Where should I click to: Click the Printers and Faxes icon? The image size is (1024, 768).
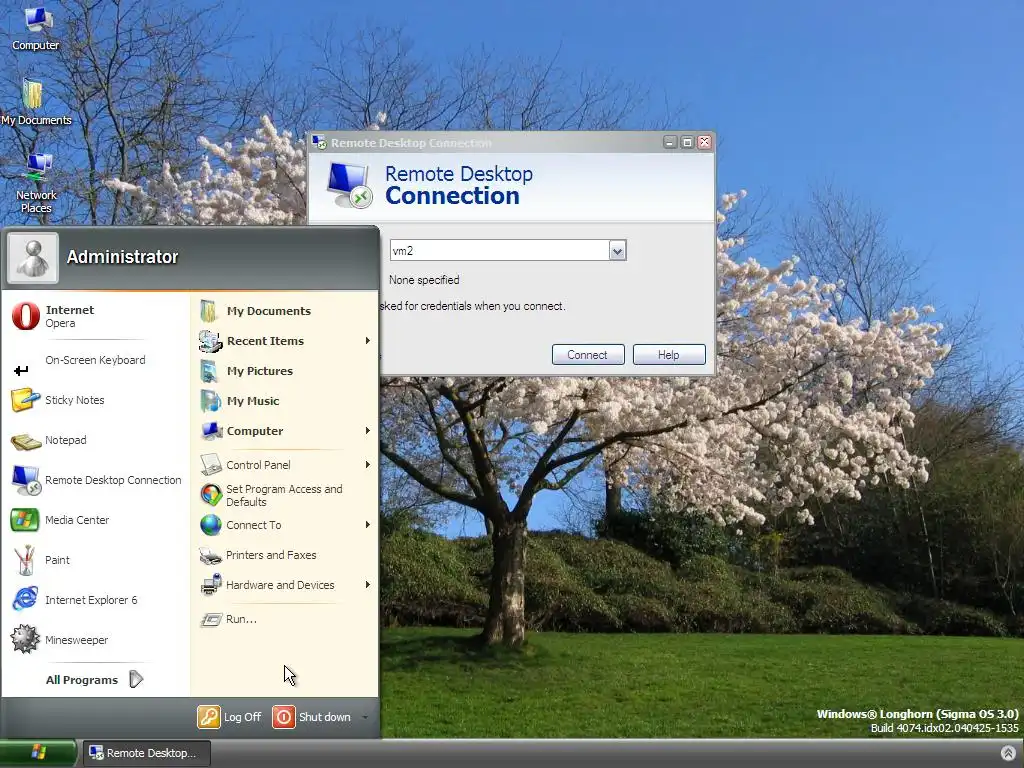point(210,556)
